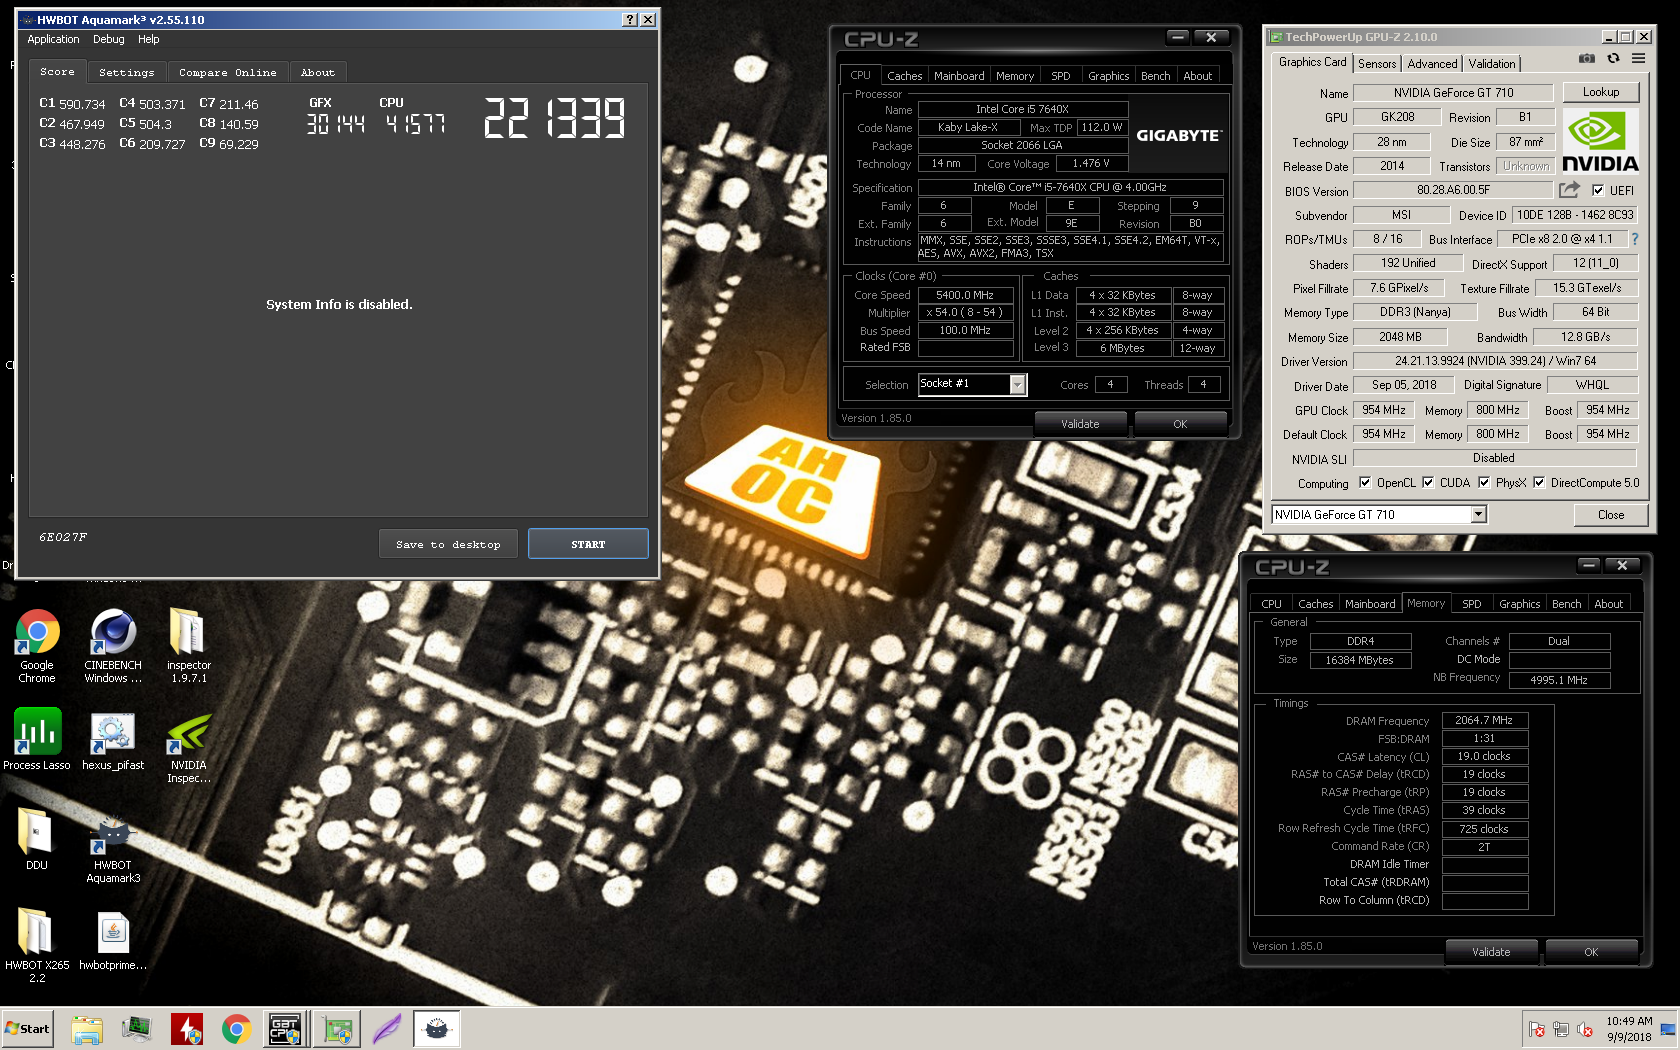This screenshot has height=1050, width=1680.
Task: Click the network tray icon
Action: 1561,1029
